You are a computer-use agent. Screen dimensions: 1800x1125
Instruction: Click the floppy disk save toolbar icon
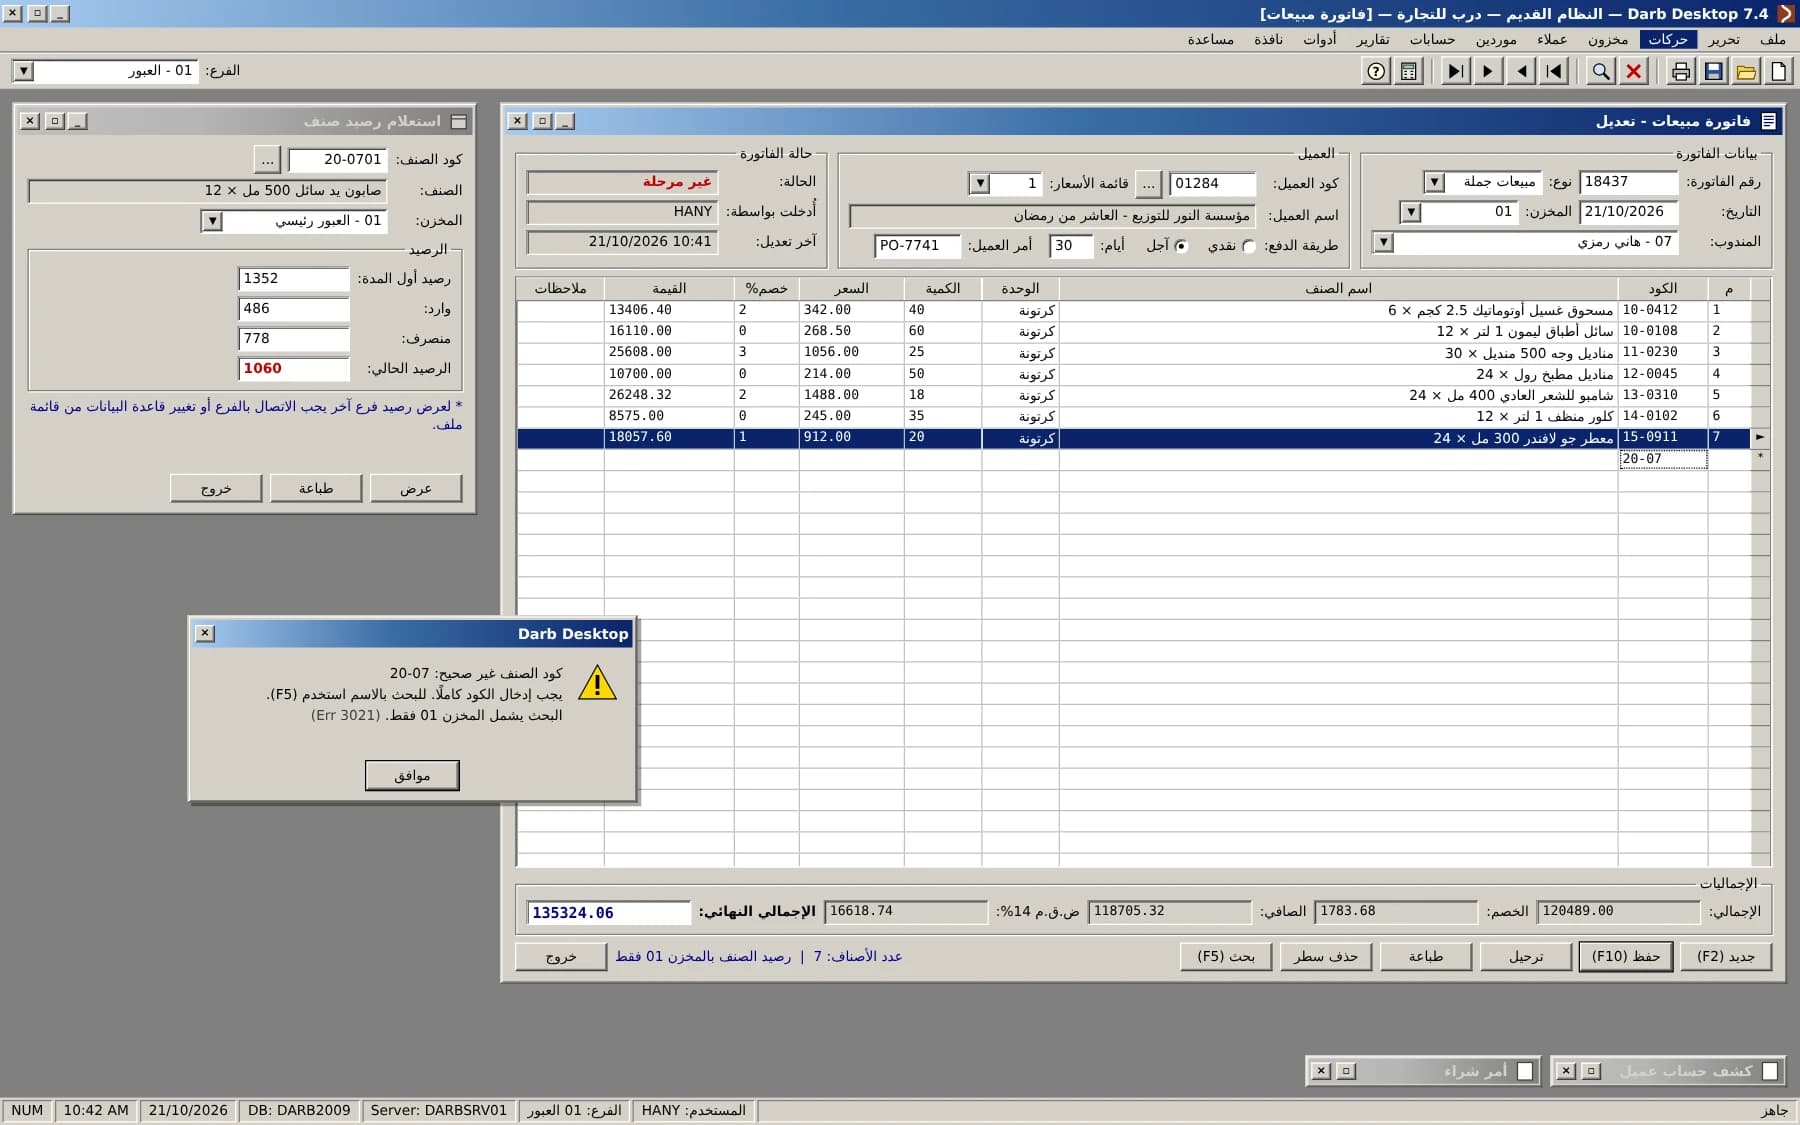coord(1714,71)
